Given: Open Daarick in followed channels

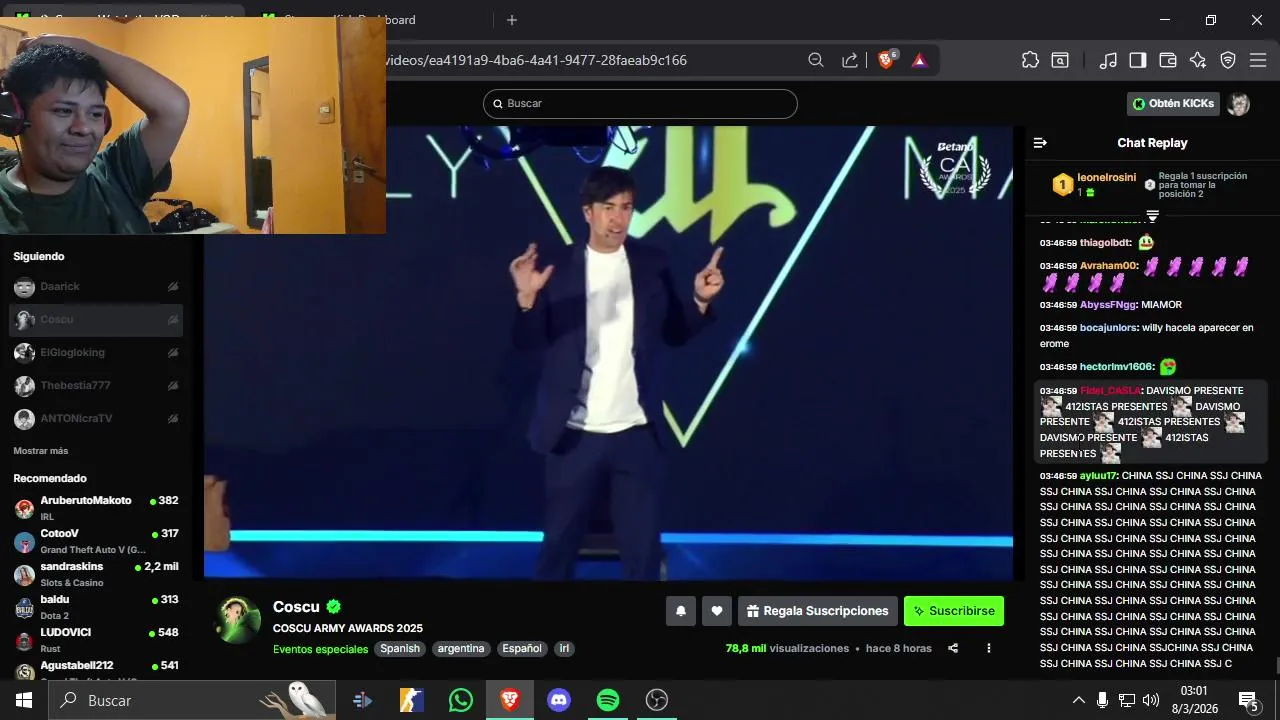Looking at the screenshot, I should coord(96,287).
